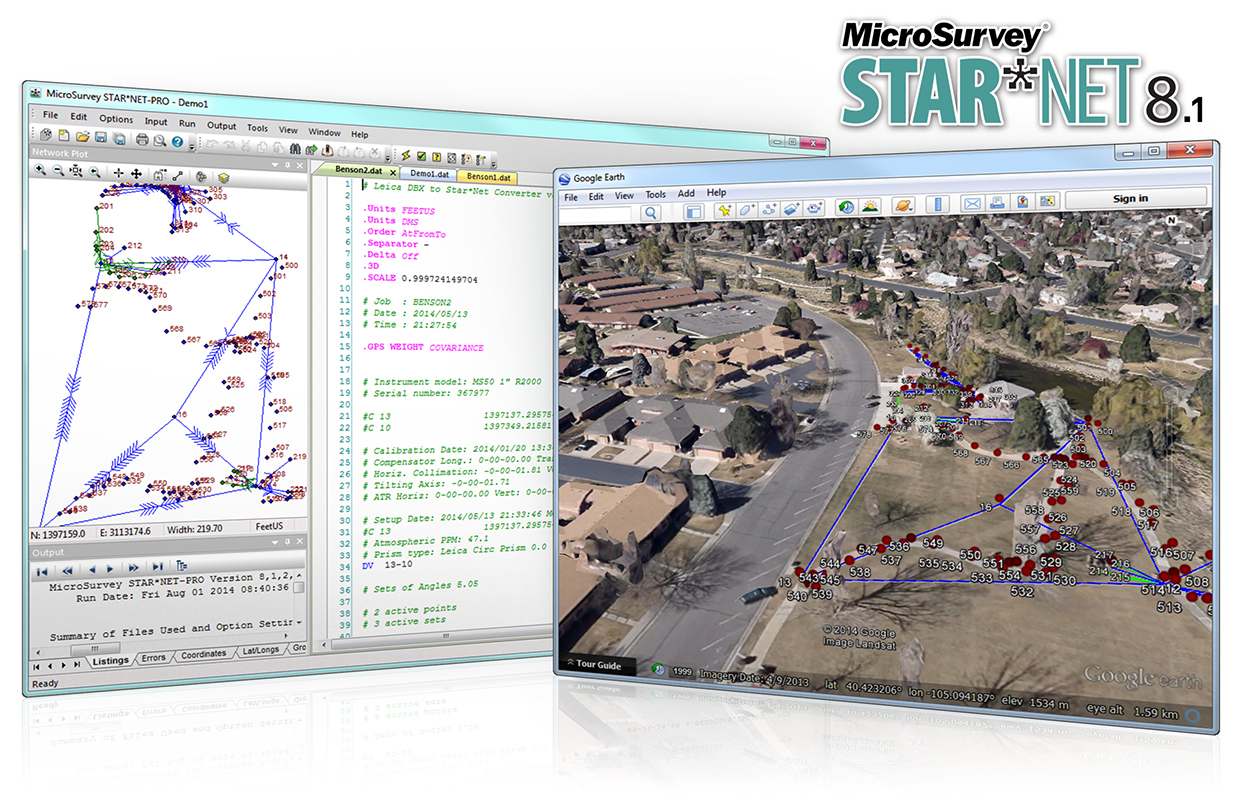Click the 1999 historical imagery date label

pos(682,672)
